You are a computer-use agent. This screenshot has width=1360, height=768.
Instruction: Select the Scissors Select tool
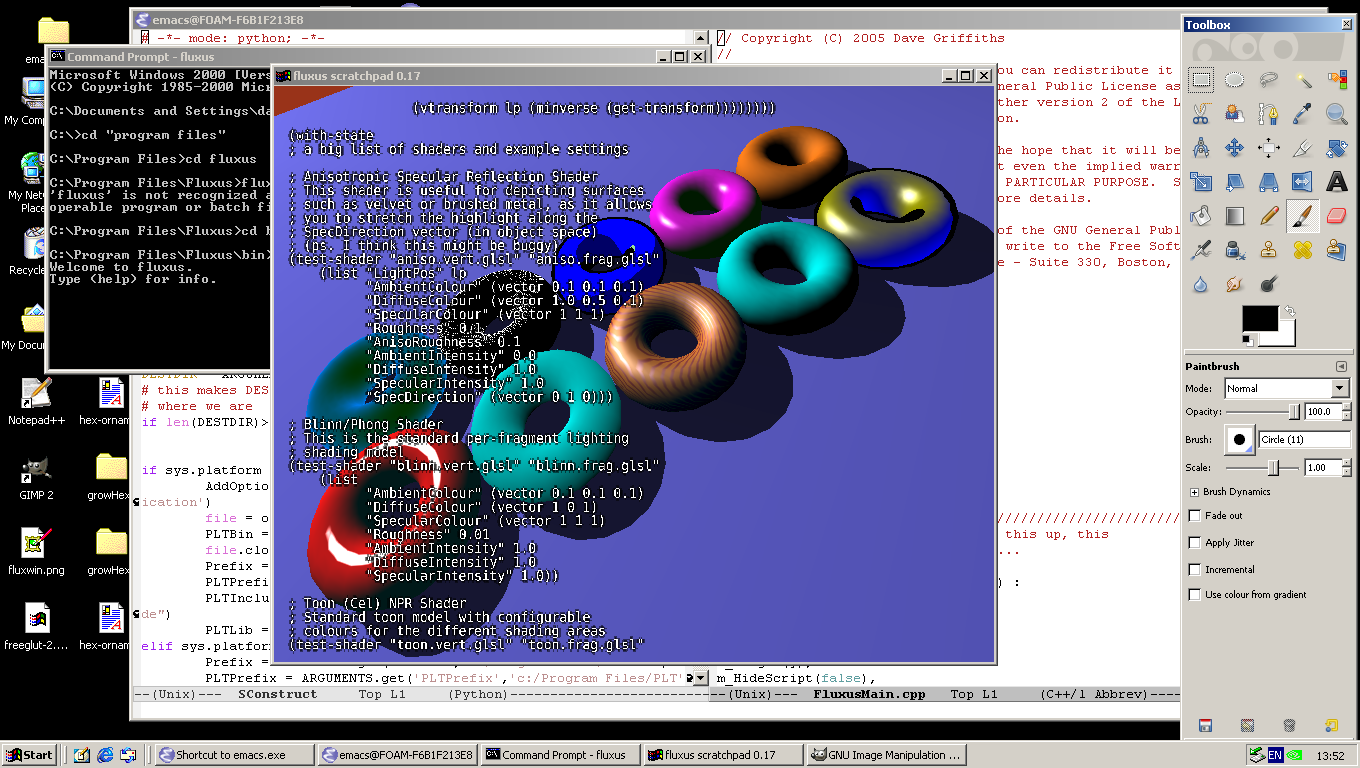tap(1201, 114)
